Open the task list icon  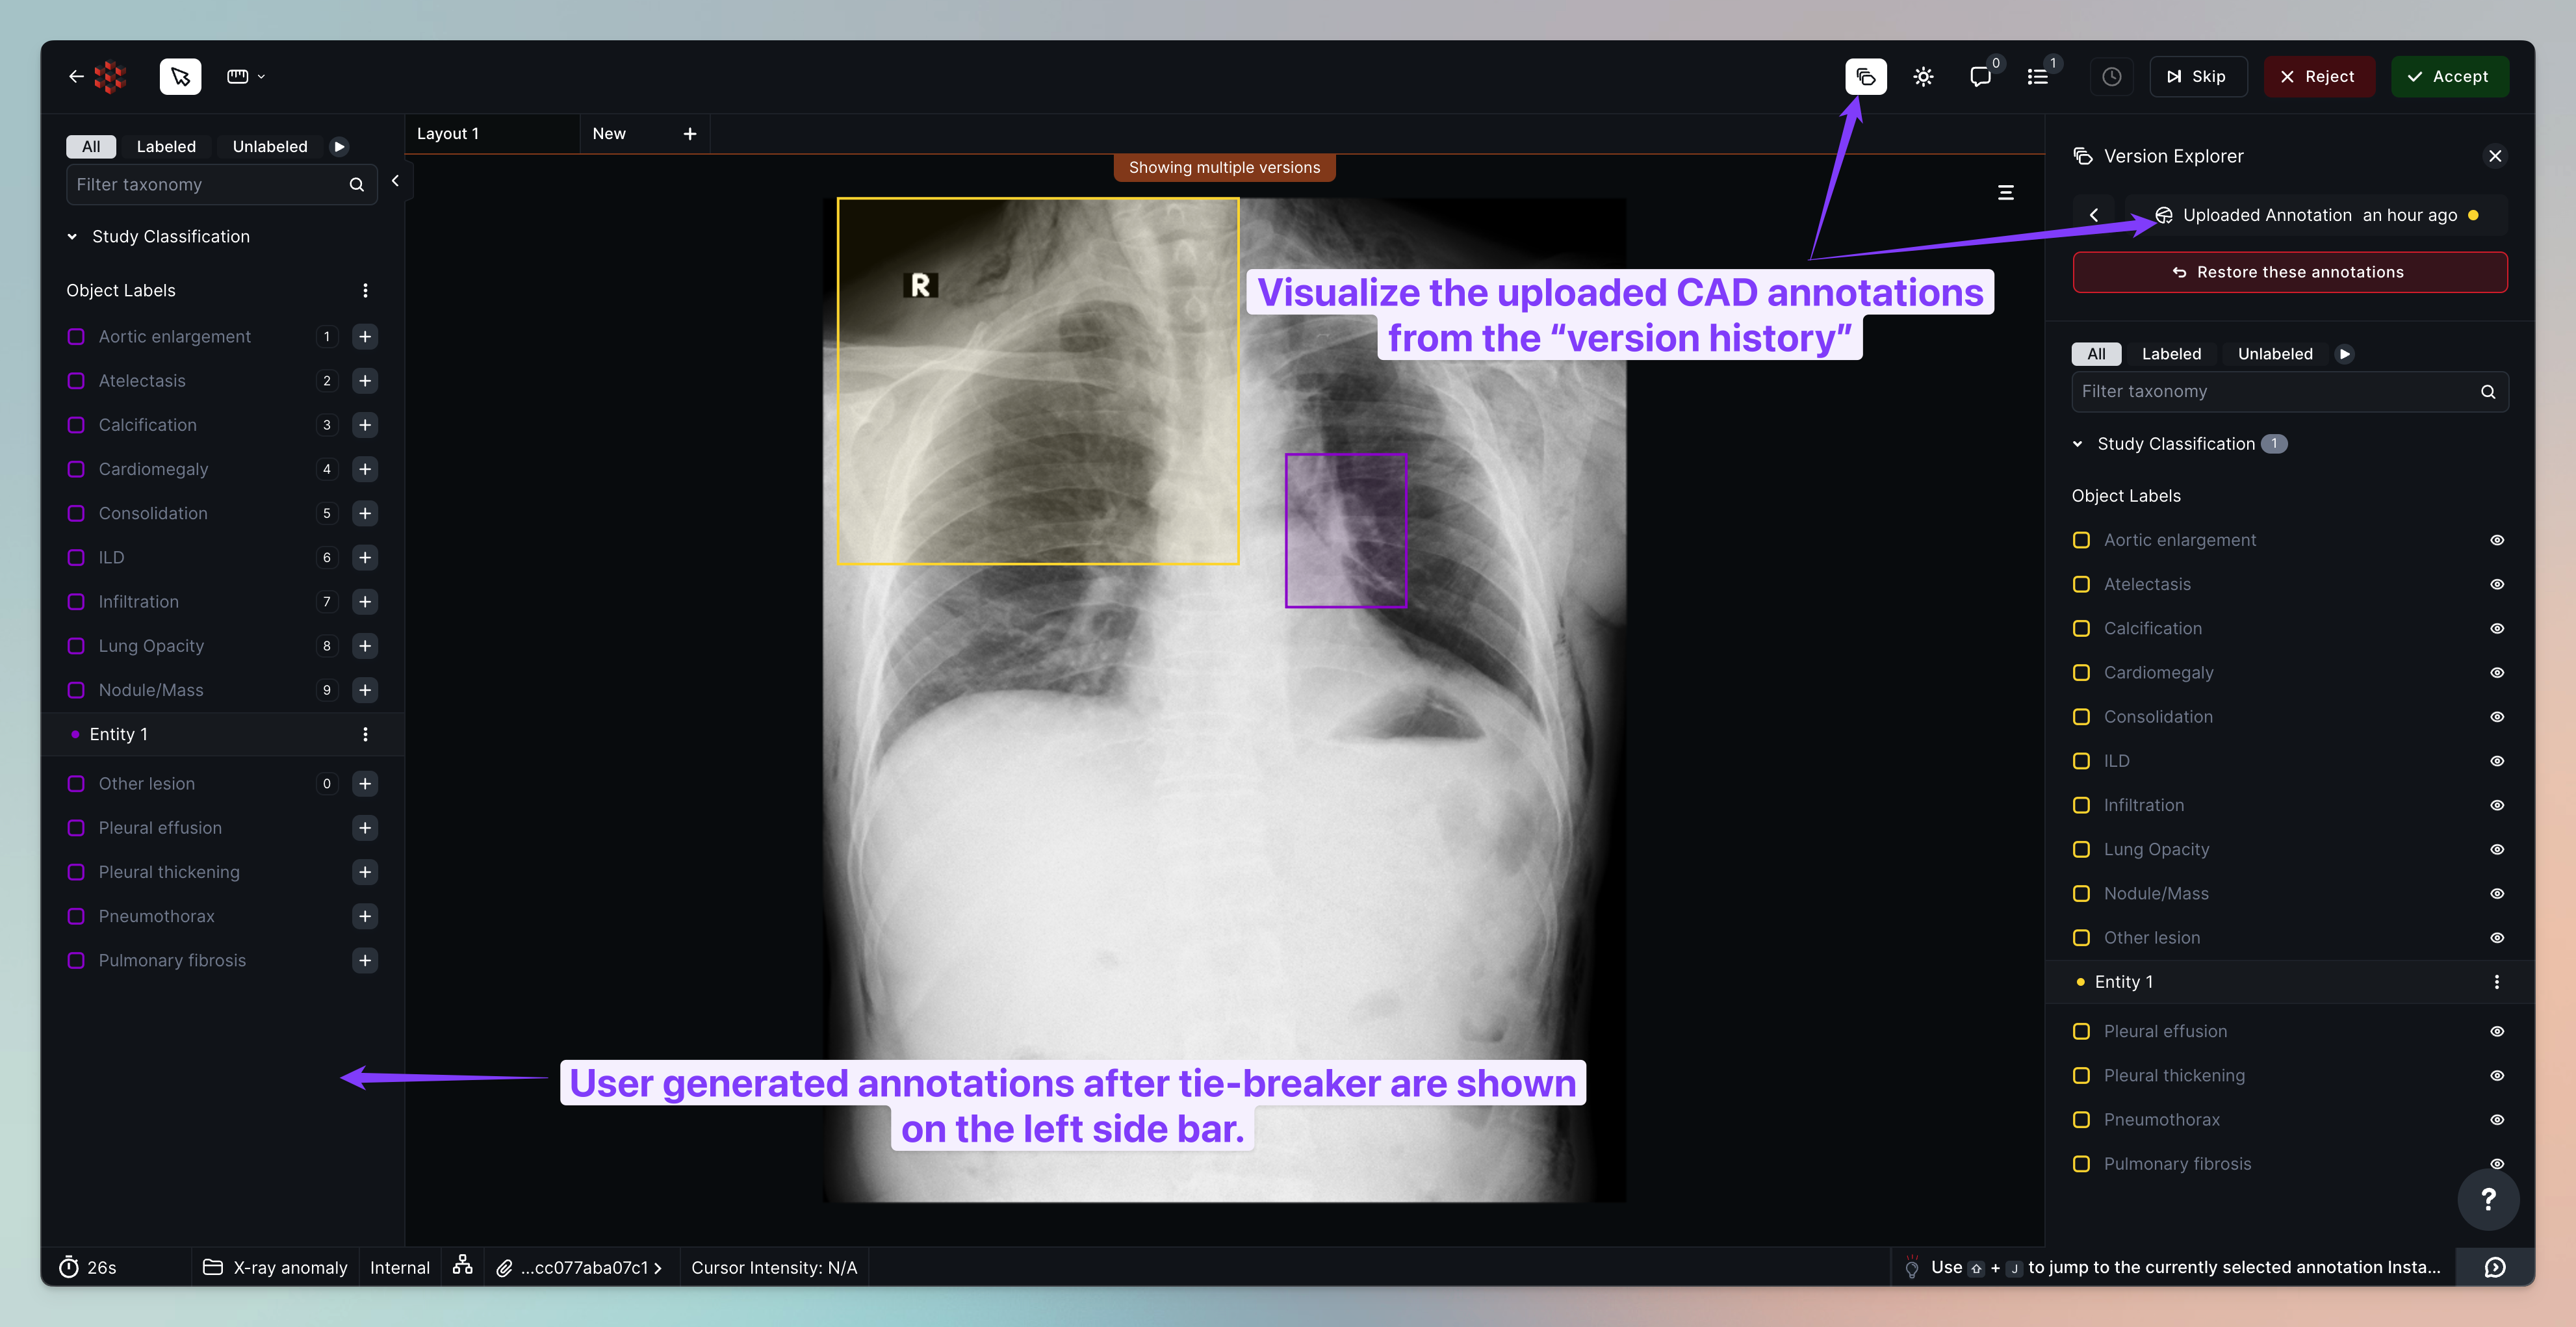tap(2037, 76)
